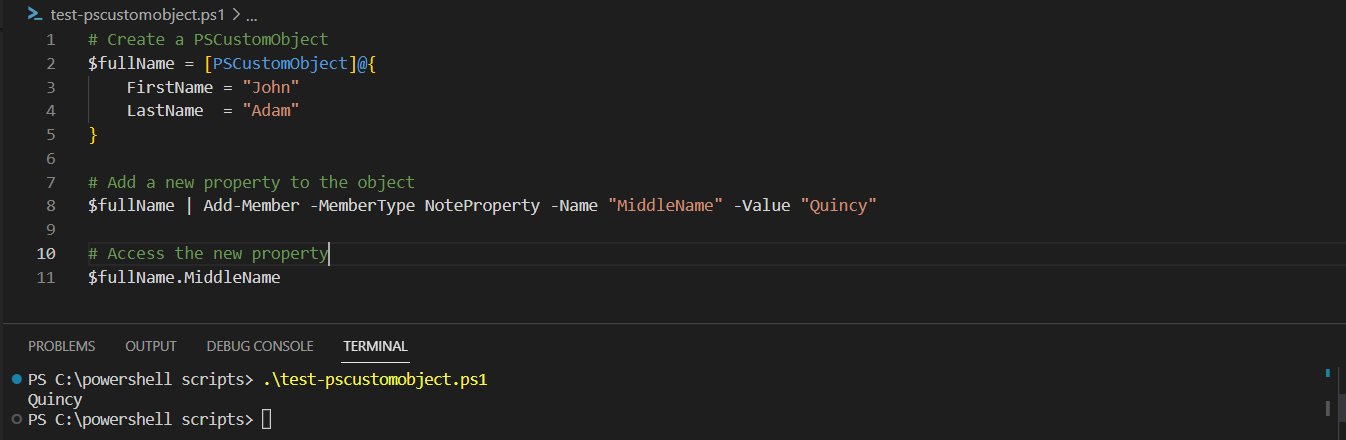
Task: Switch to the OUTPUT tab
Action: tap(151, 346)
